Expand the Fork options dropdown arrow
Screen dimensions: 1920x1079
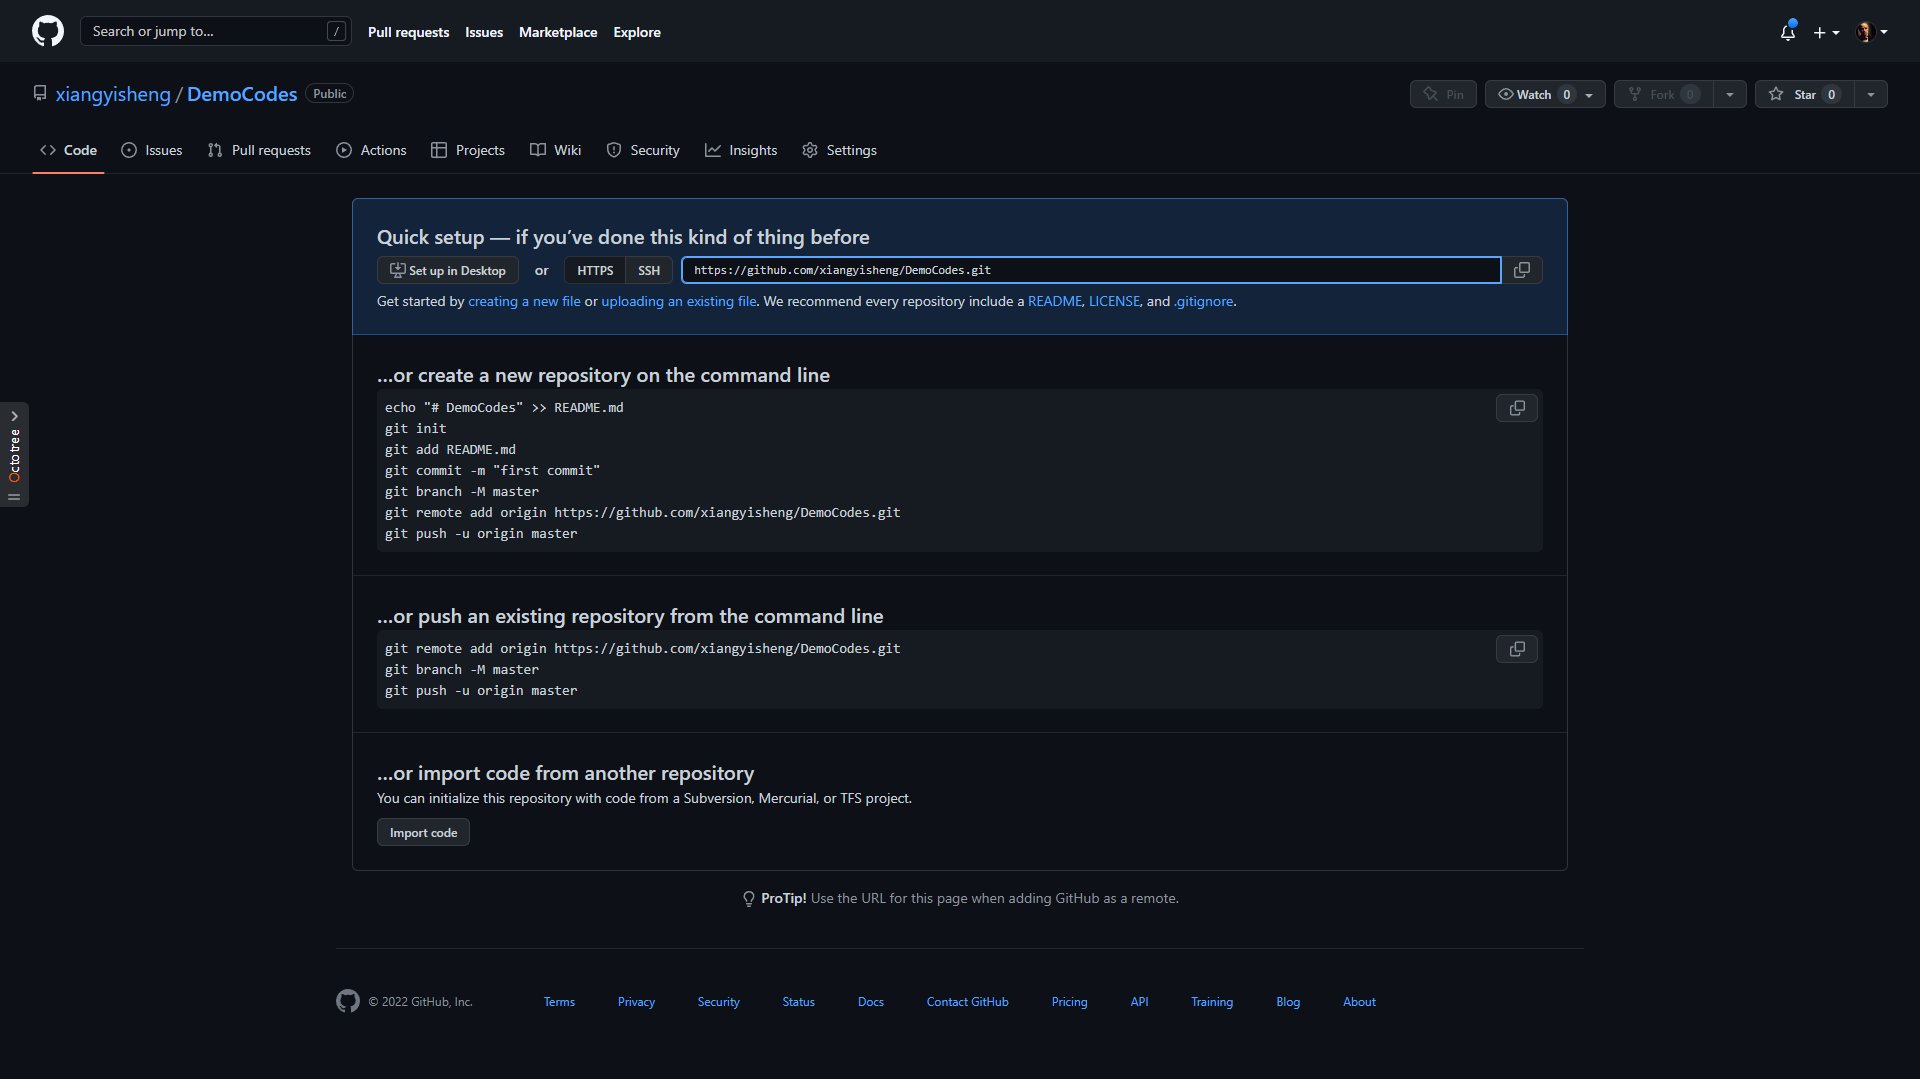[1730, 94]
